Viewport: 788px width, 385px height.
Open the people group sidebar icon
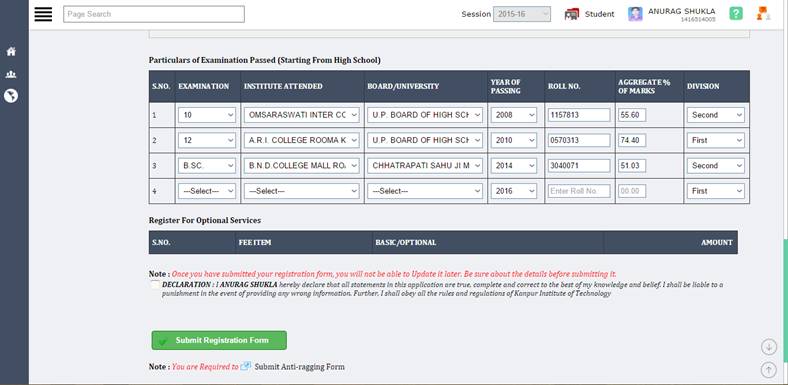click(11, 74)
